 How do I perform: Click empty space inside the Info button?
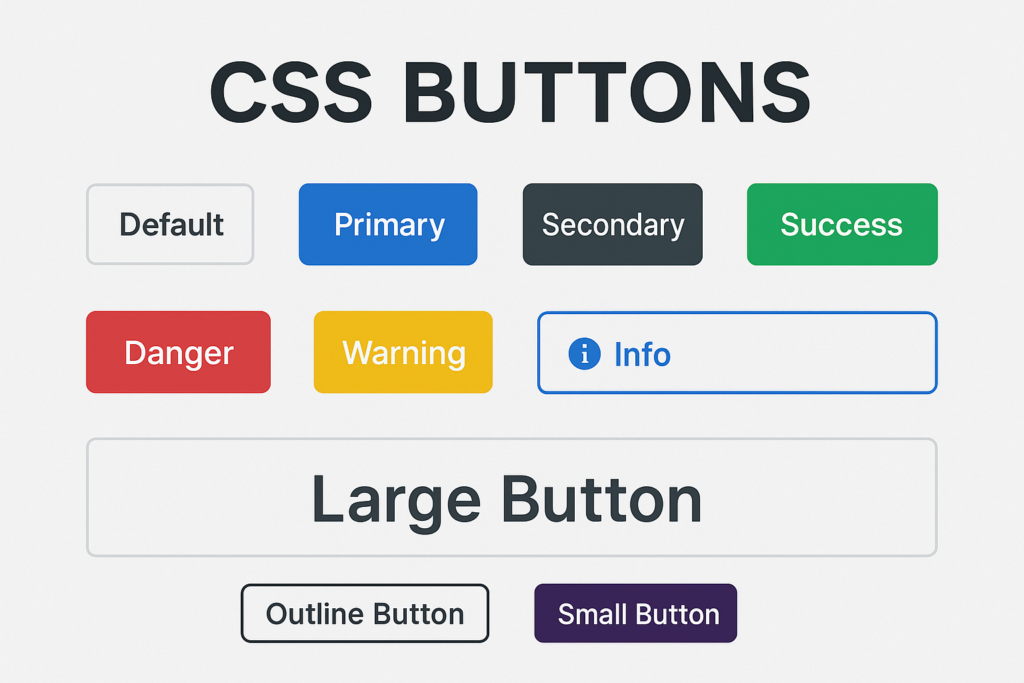pos(803,353)
